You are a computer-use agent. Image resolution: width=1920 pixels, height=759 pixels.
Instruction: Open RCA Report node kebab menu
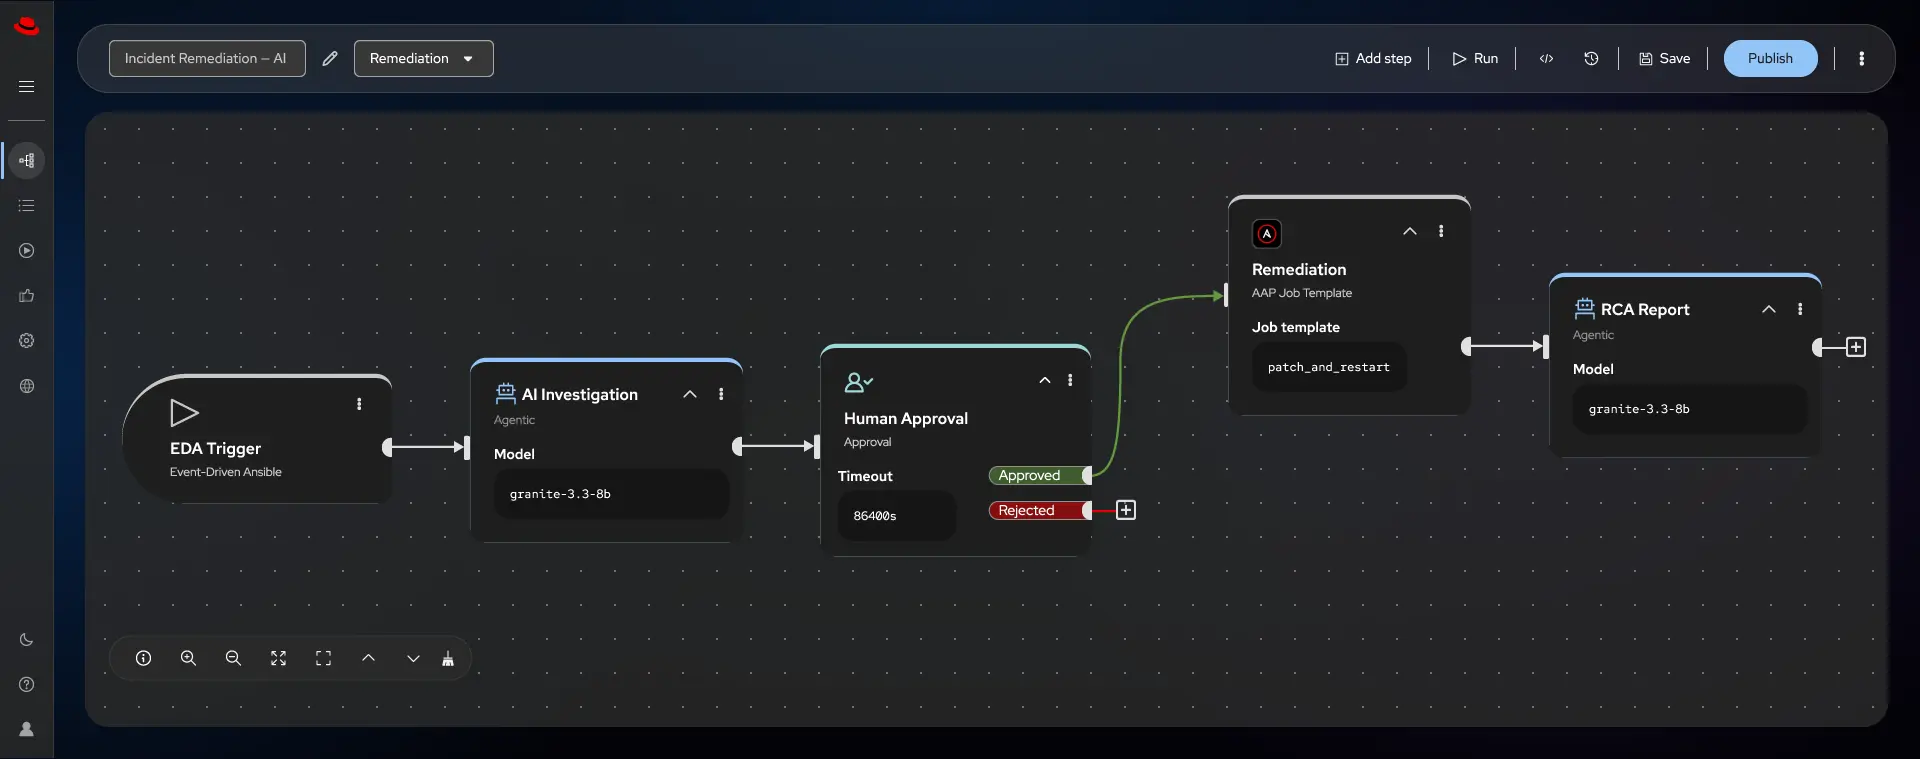click(1800, 309)
